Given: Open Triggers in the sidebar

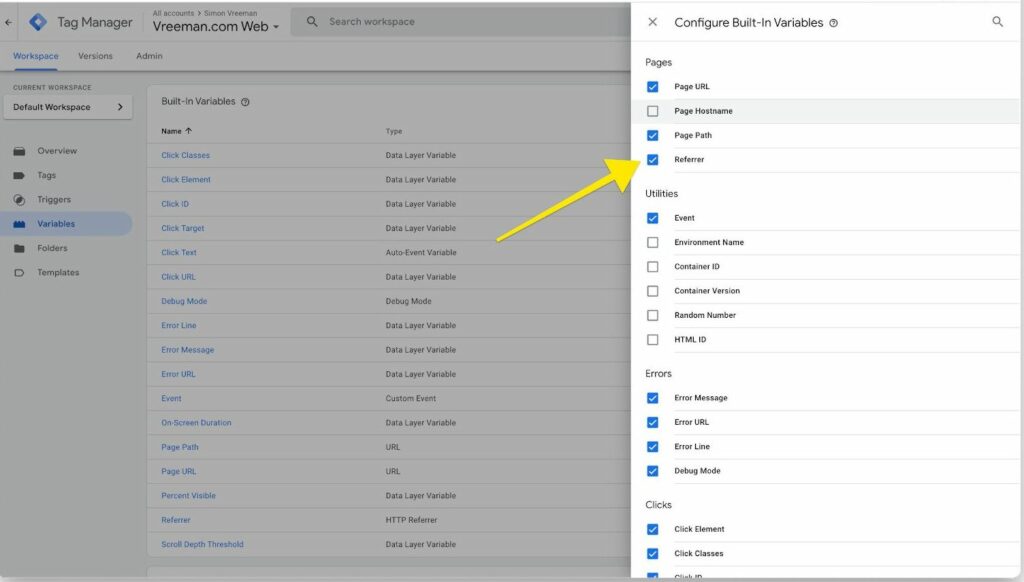Looking at the screenshot, I should (x=54, y=200).
